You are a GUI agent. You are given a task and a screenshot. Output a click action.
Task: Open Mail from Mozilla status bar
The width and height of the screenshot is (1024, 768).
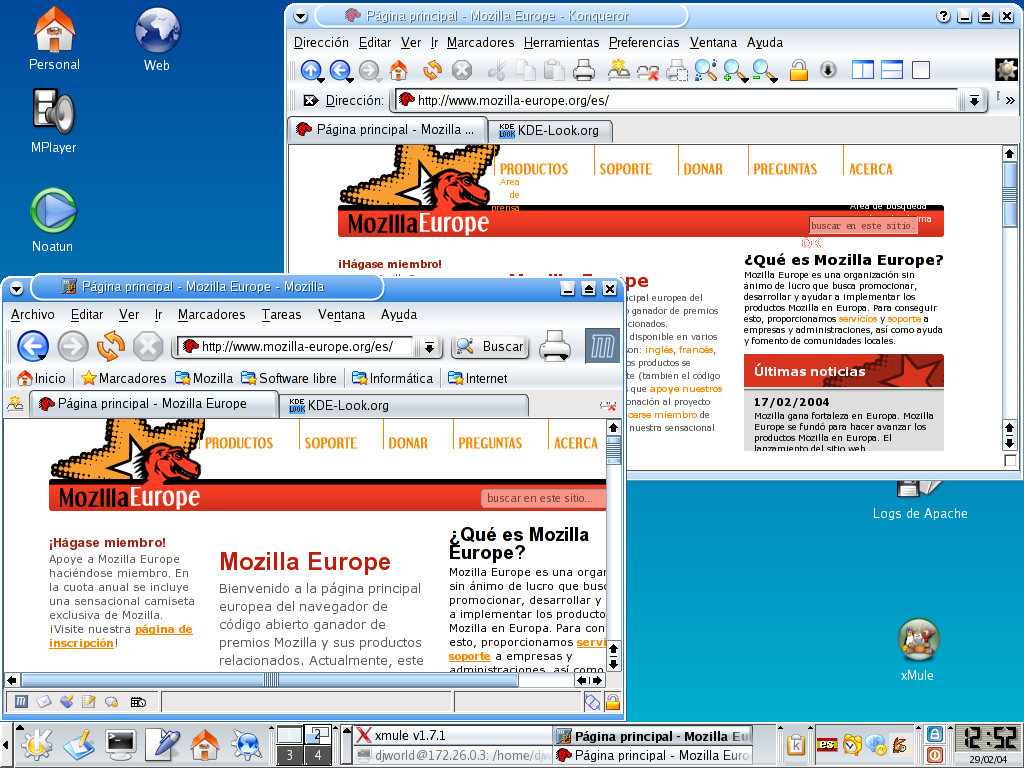click(x=44, y=702)
